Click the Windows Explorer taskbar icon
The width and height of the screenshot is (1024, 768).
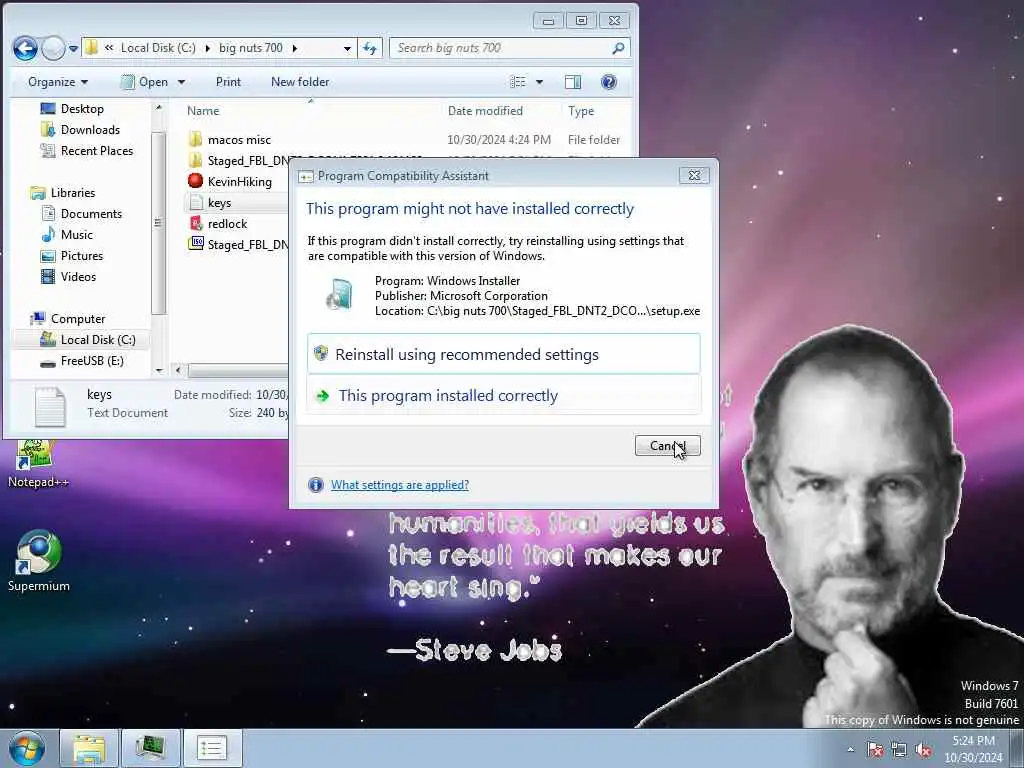pyautogui.click(x=89, y=748)
